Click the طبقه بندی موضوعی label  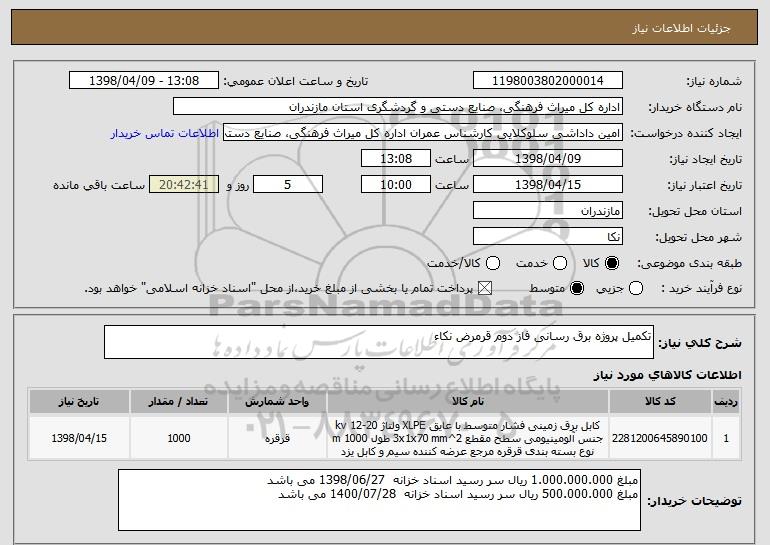[689, 263]
